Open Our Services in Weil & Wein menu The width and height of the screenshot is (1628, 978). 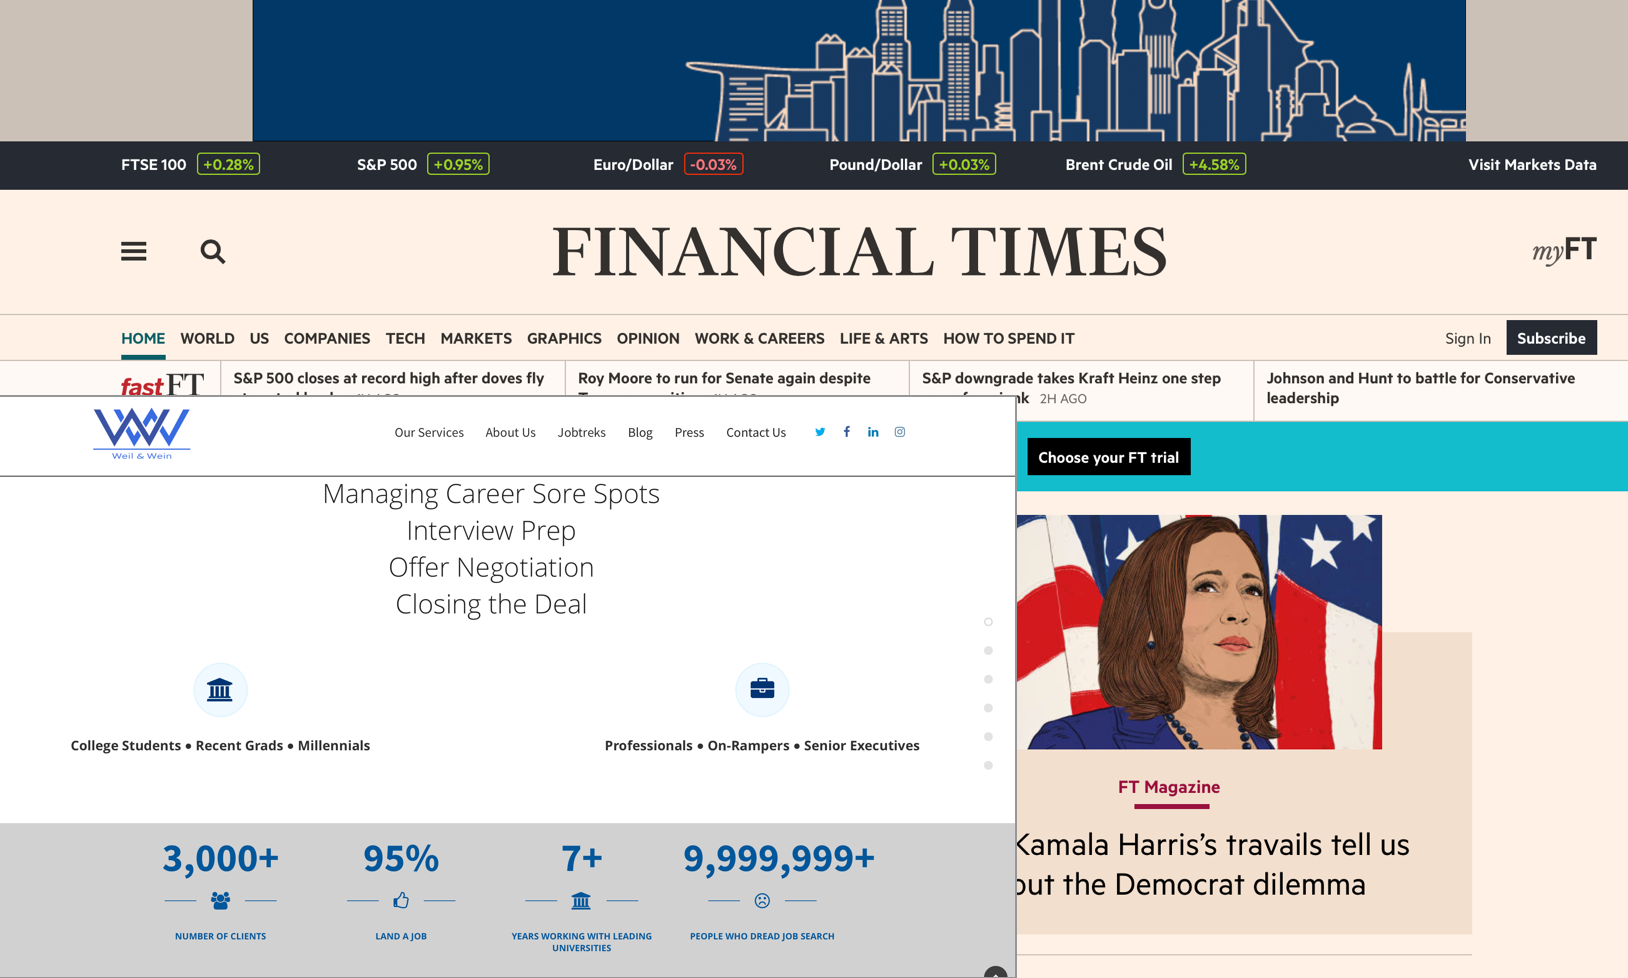(429, 432)
